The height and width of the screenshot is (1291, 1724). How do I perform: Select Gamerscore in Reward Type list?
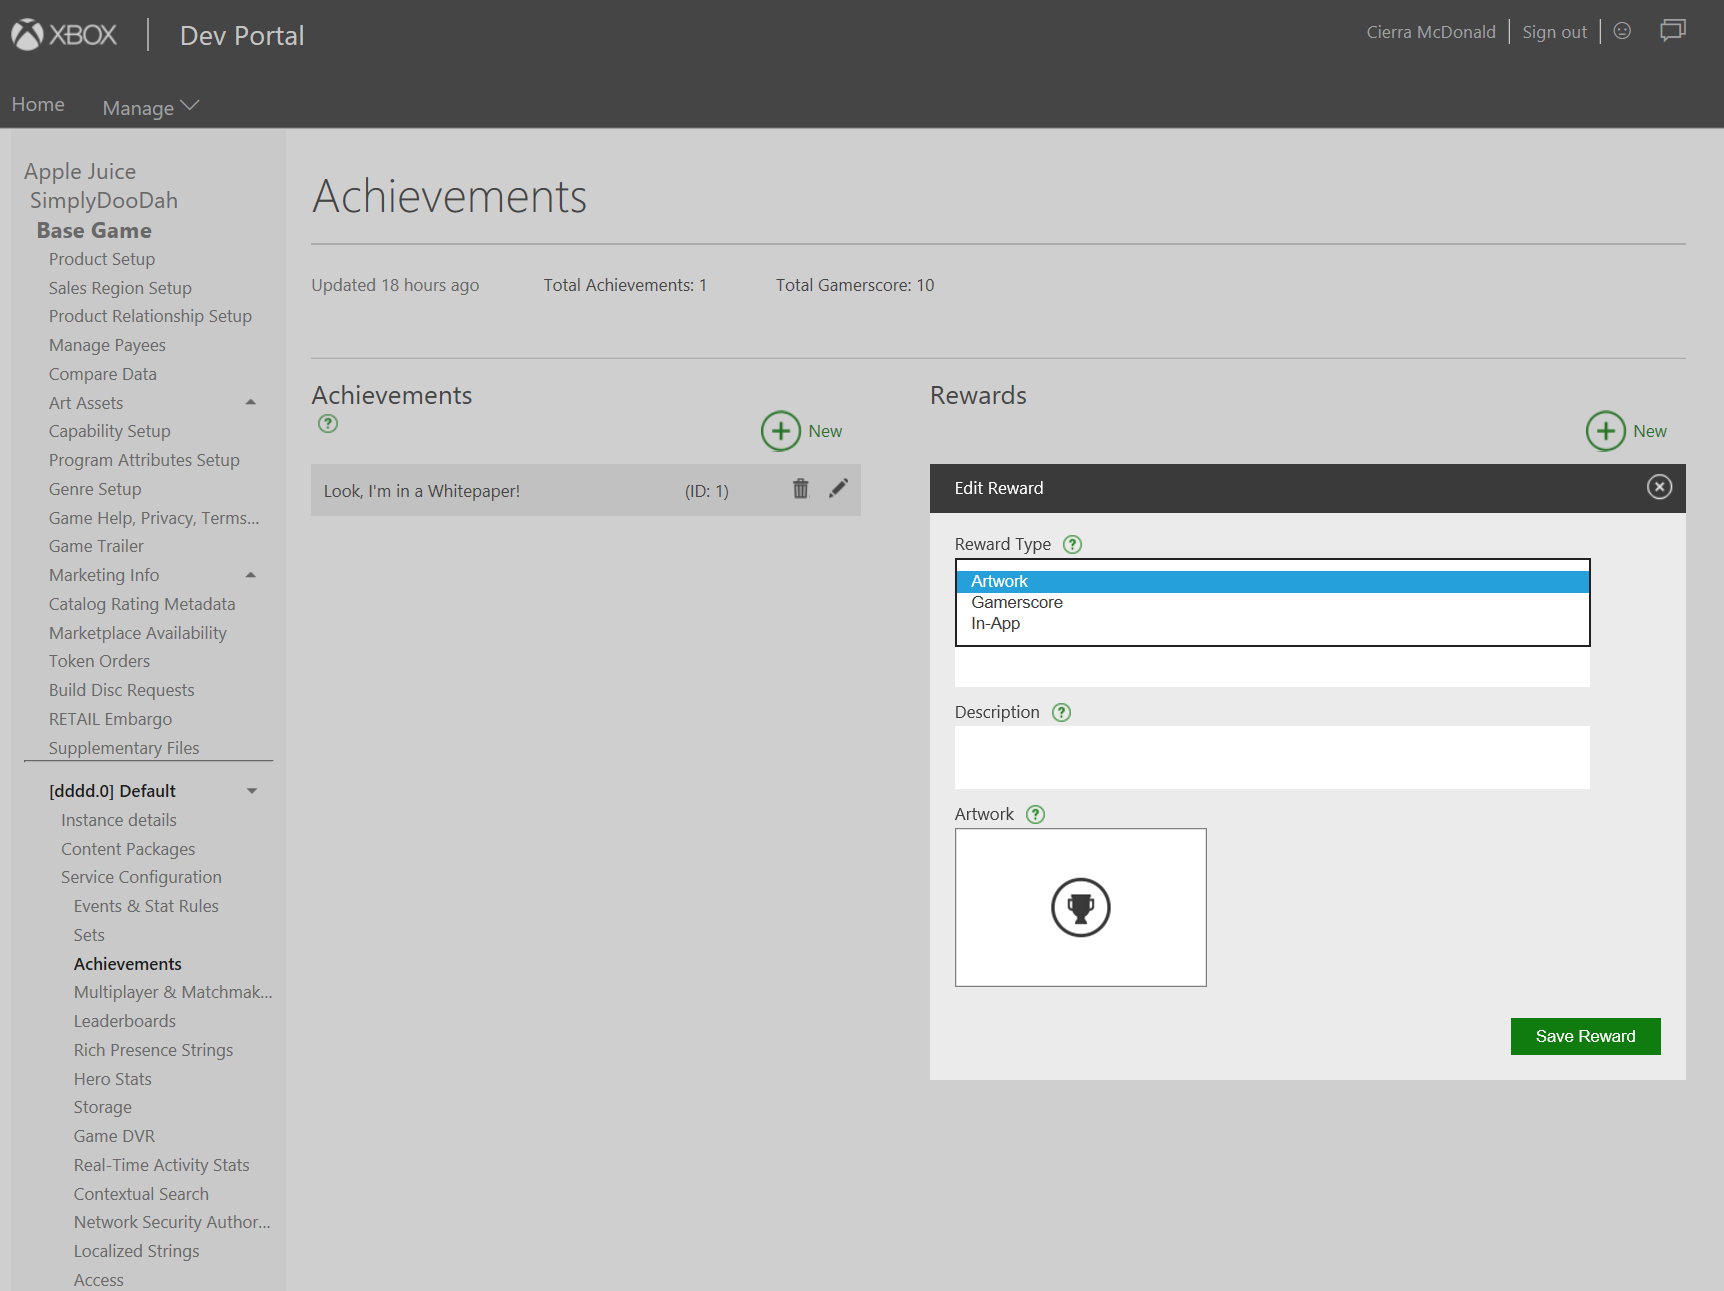[1272, 602]
